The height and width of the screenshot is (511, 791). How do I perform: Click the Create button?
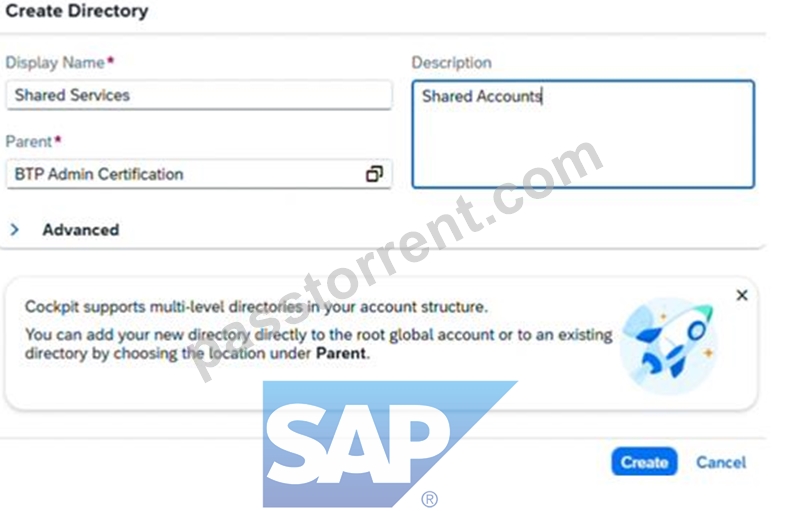pyautogui.click(x=644, y=462)
